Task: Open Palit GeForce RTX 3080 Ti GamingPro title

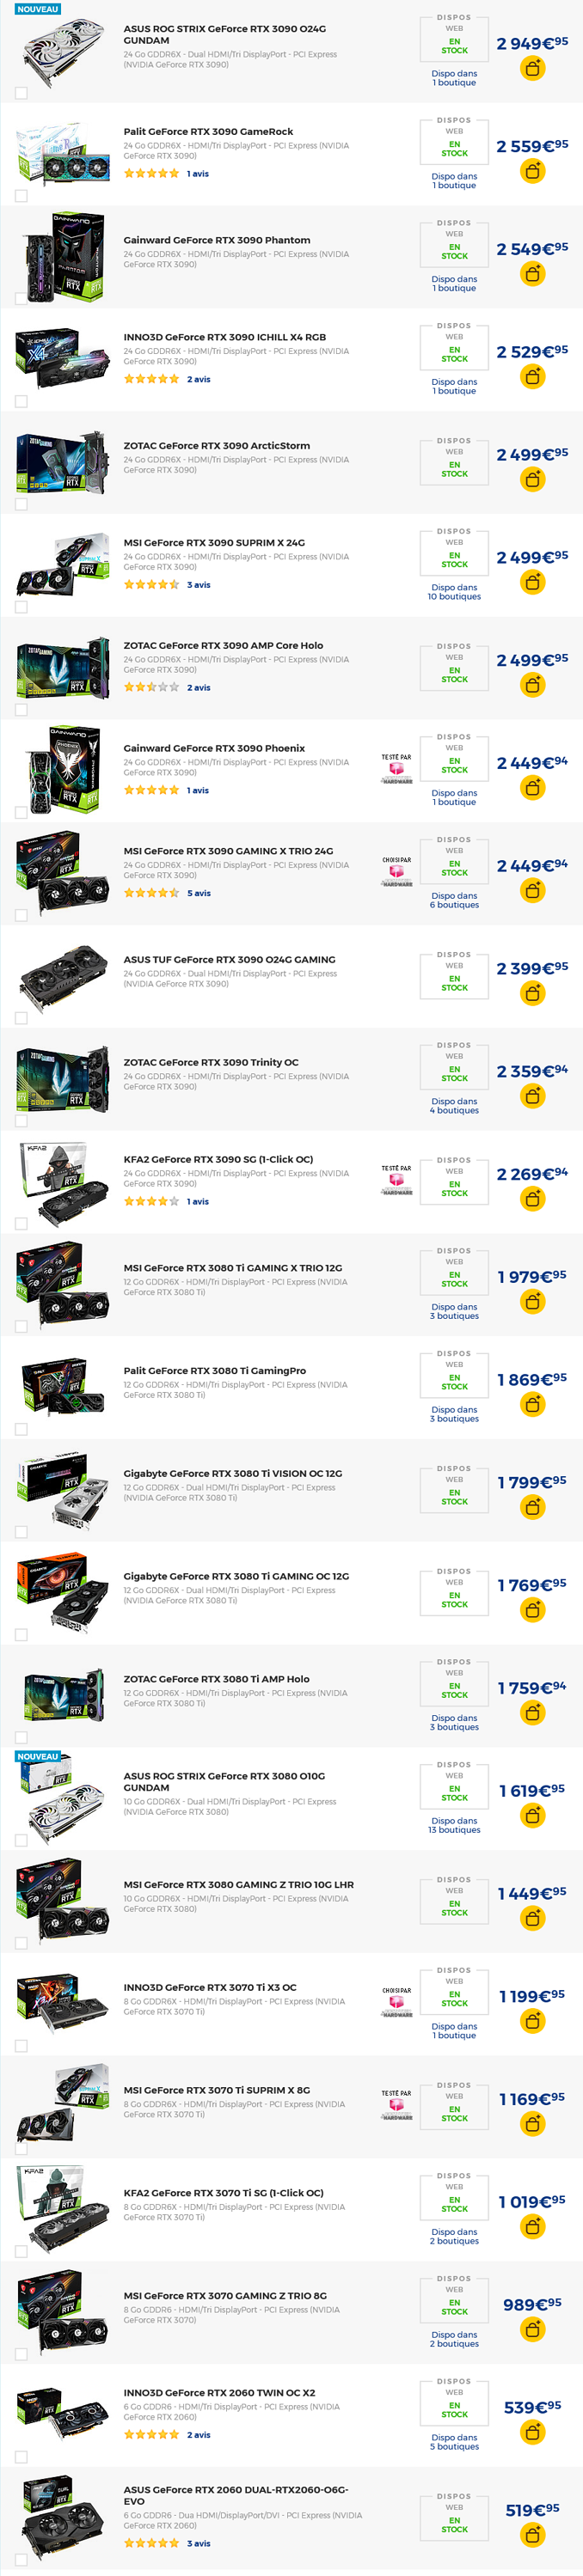Action: coord(215,1371)
